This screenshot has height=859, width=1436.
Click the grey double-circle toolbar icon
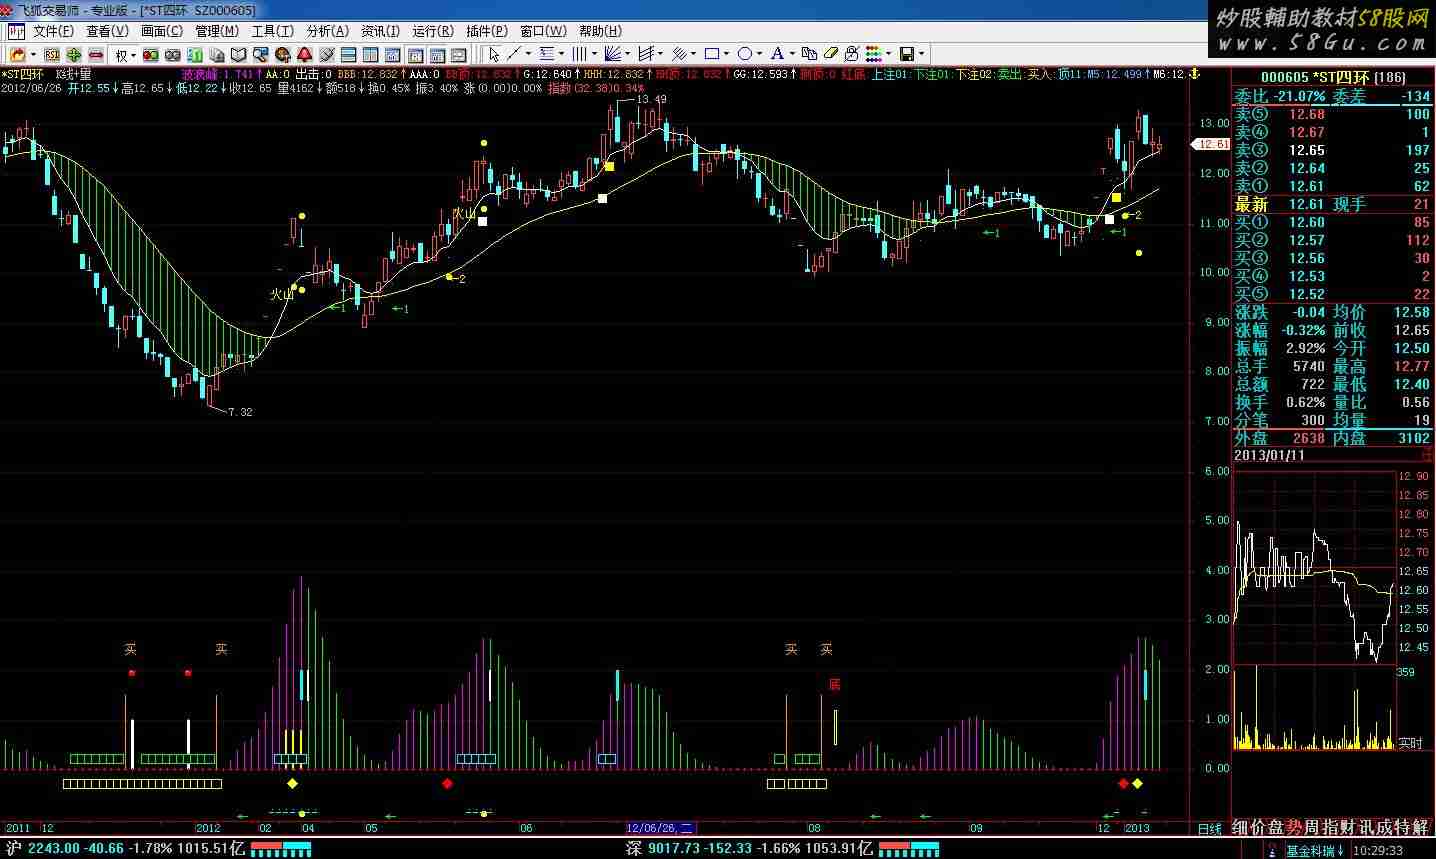pos(173,54)
